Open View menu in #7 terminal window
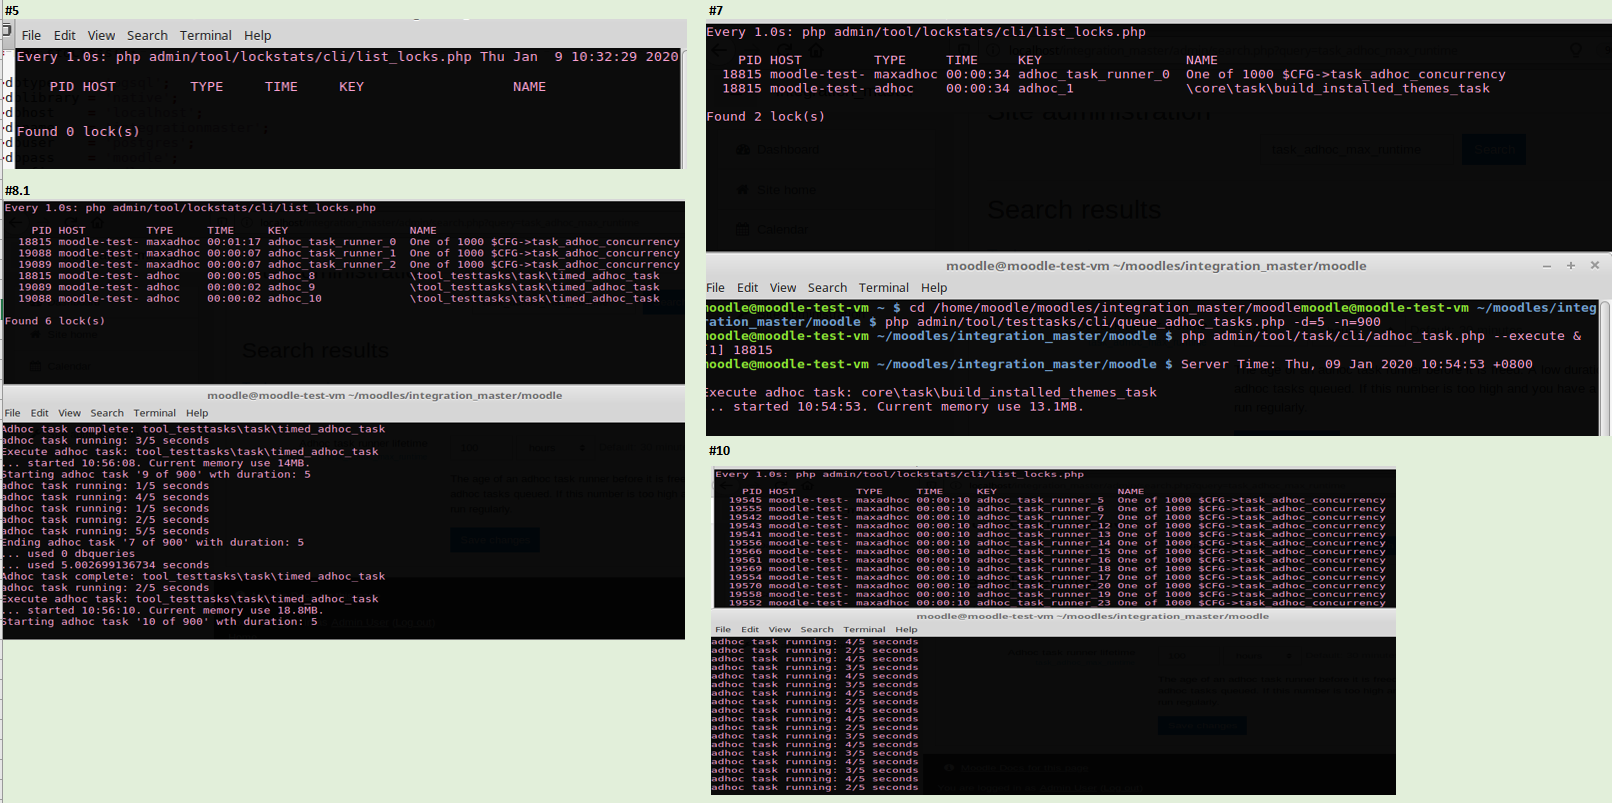Screen dimensions: 1612x803 (x=783, y=287)
